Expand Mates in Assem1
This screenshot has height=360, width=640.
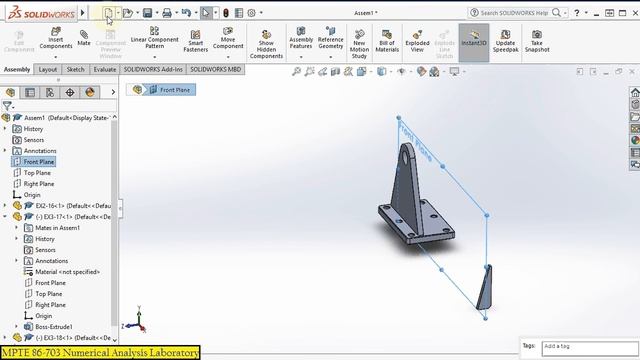(16, 228)
